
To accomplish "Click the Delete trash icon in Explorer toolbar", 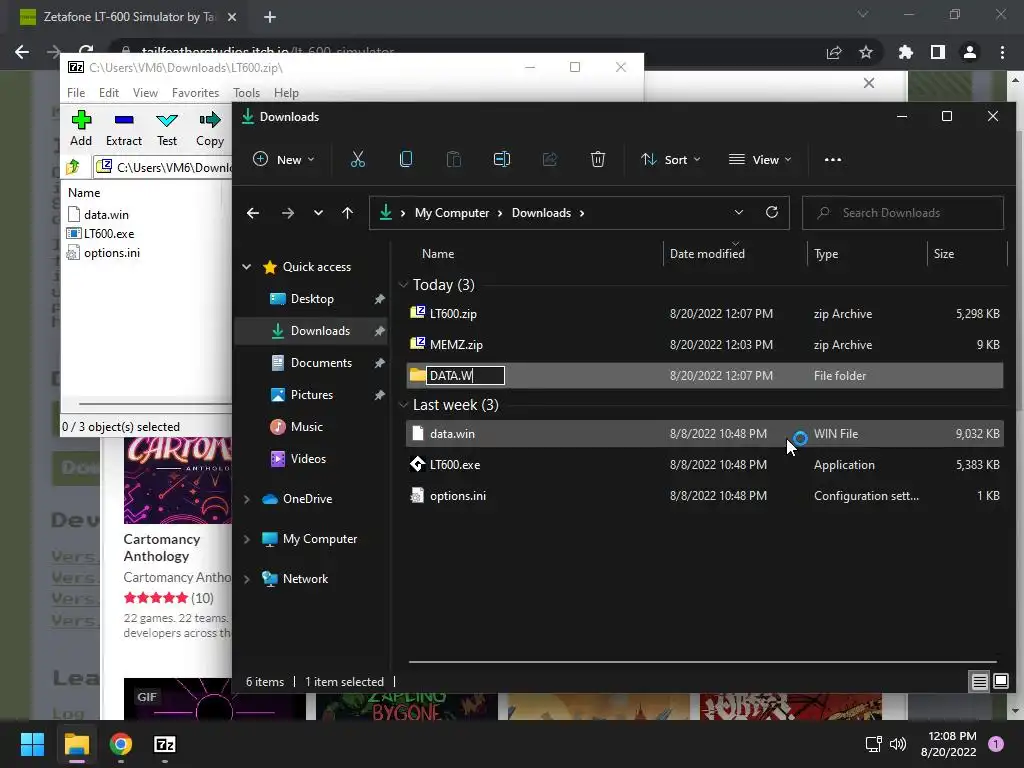I will [x=598, y=159].
